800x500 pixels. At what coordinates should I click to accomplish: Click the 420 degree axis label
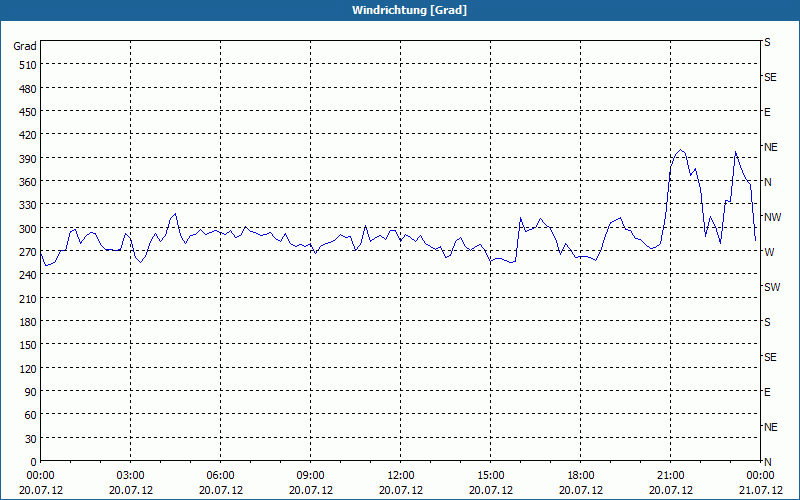click(x=28, y=135)
